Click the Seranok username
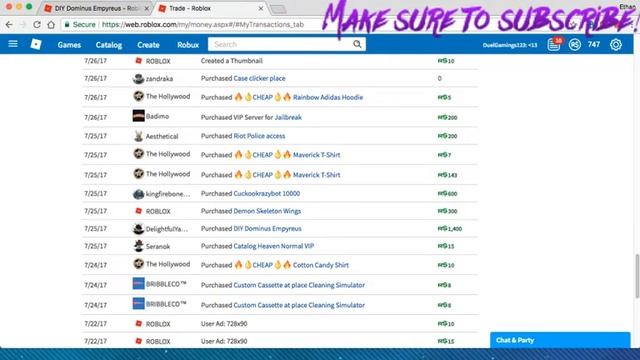 click(158, 247)
